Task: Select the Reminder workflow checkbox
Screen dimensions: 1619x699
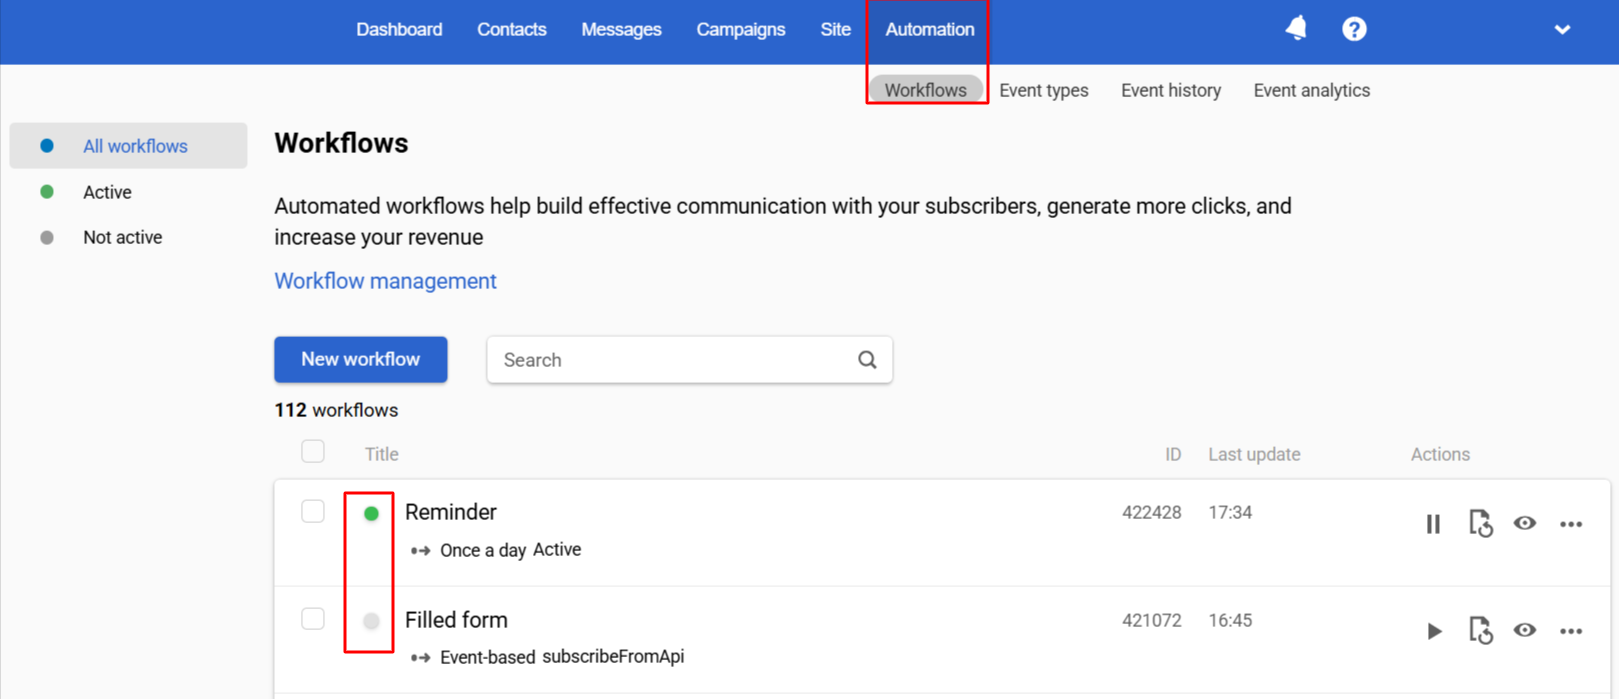Action: (313, 511)
